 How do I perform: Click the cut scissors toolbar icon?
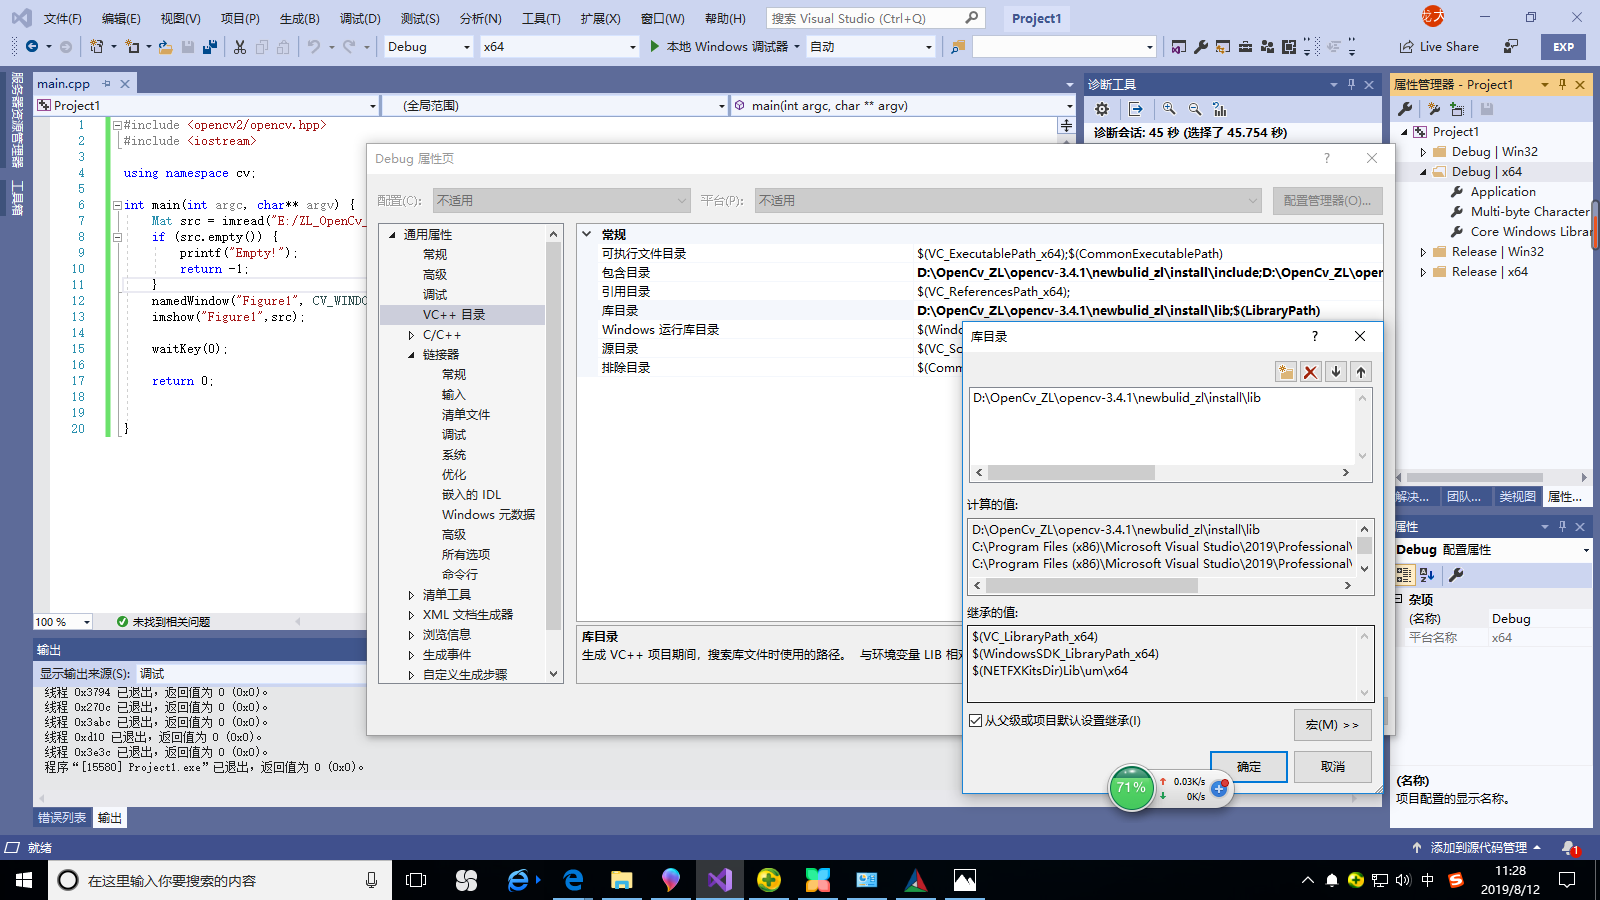240,46
